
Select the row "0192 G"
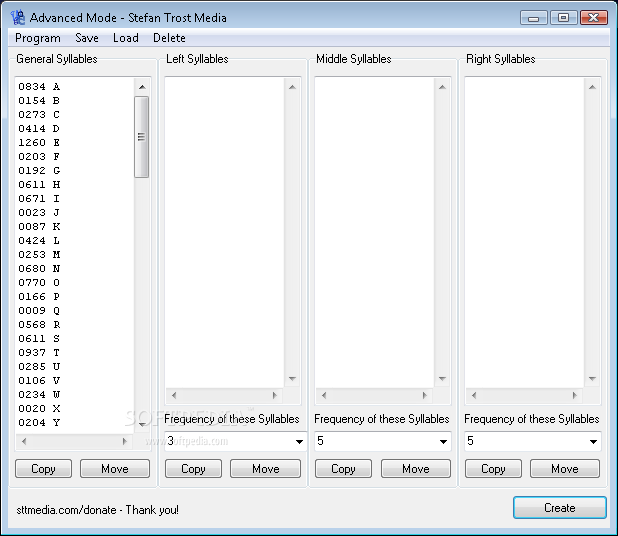[x=39, y=171]
